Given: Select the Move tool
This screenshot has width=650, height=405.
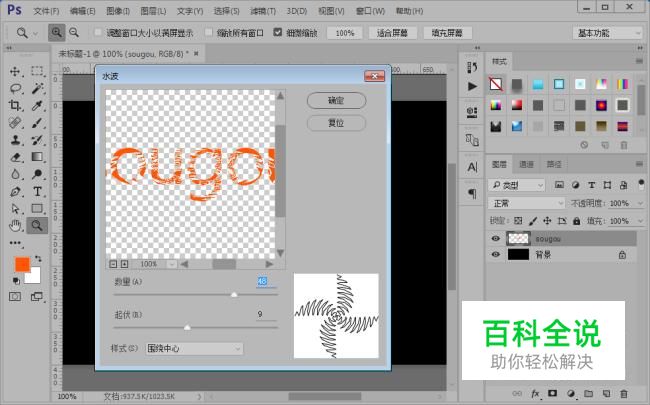Looking at the screenshot, I should point(15,71).
